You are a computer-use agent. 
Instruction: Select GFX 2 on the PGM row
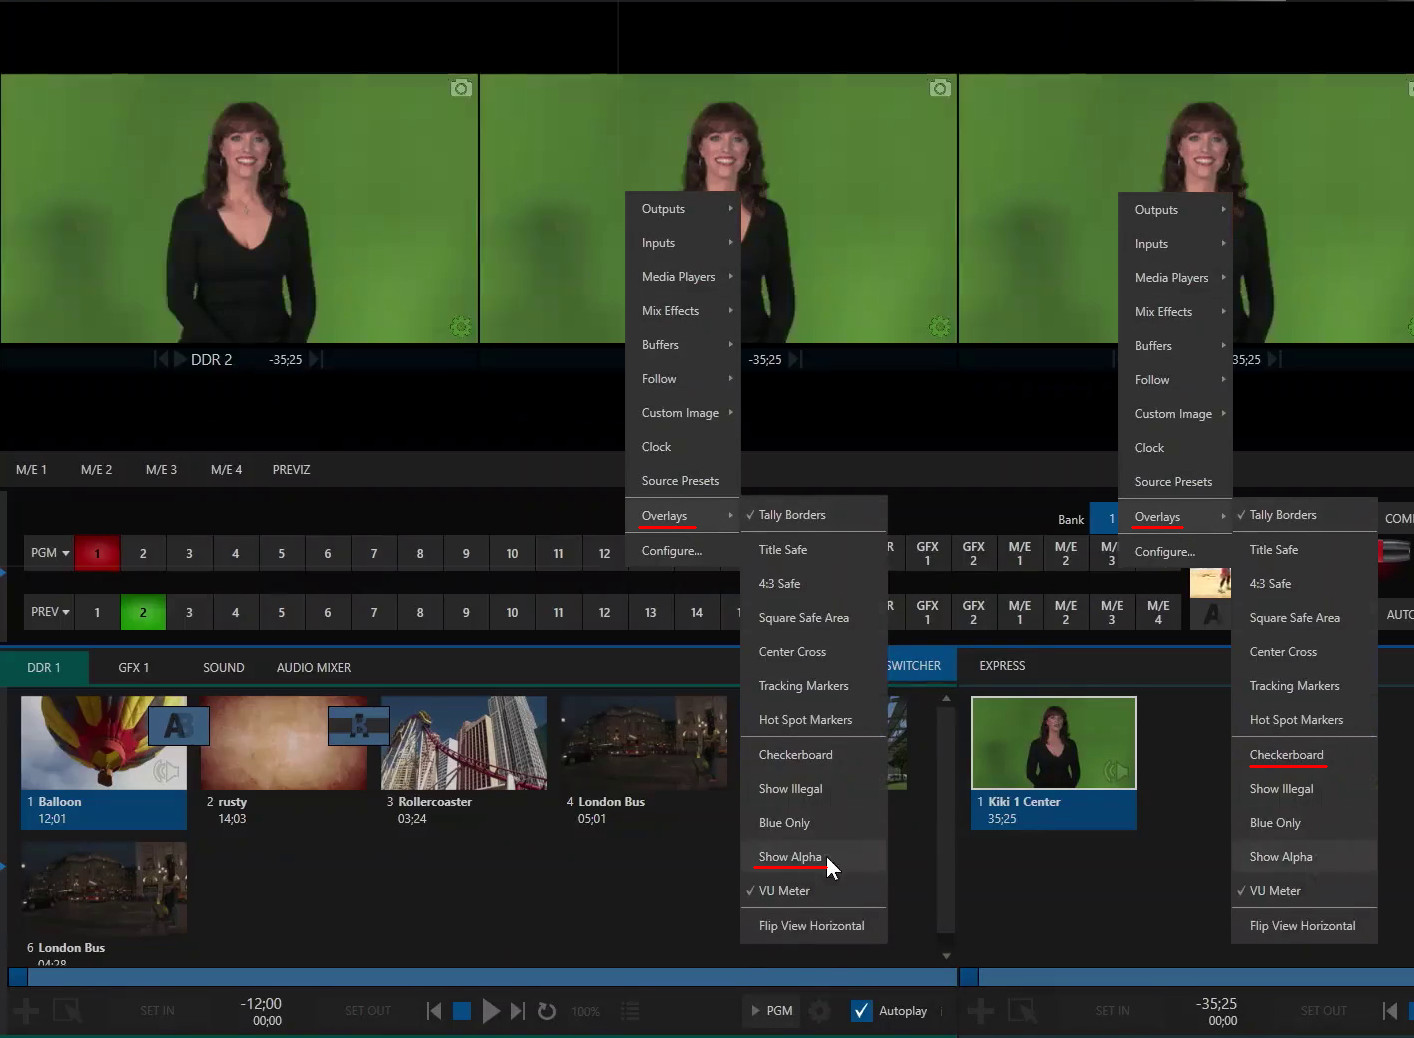[973, 553]
